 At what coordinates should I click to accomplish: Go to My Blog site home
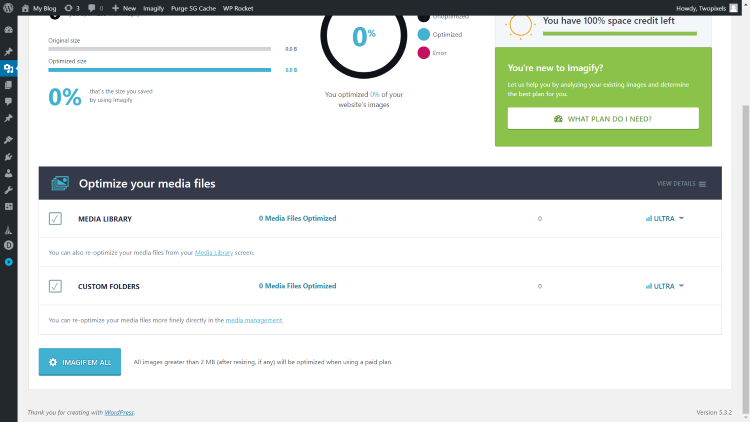click(39, 8)
